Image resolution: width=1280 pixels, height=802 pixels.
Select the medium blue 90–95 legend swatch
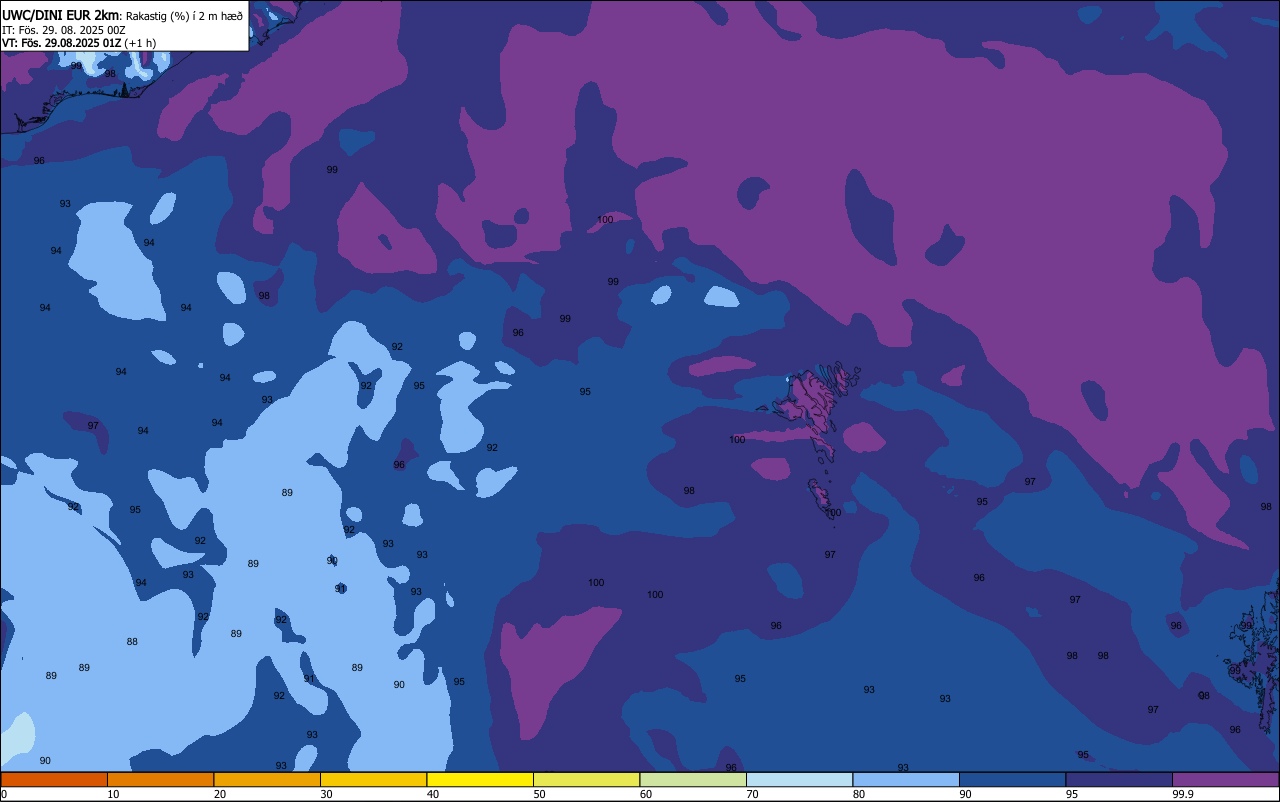click(x=1012, y=779)
